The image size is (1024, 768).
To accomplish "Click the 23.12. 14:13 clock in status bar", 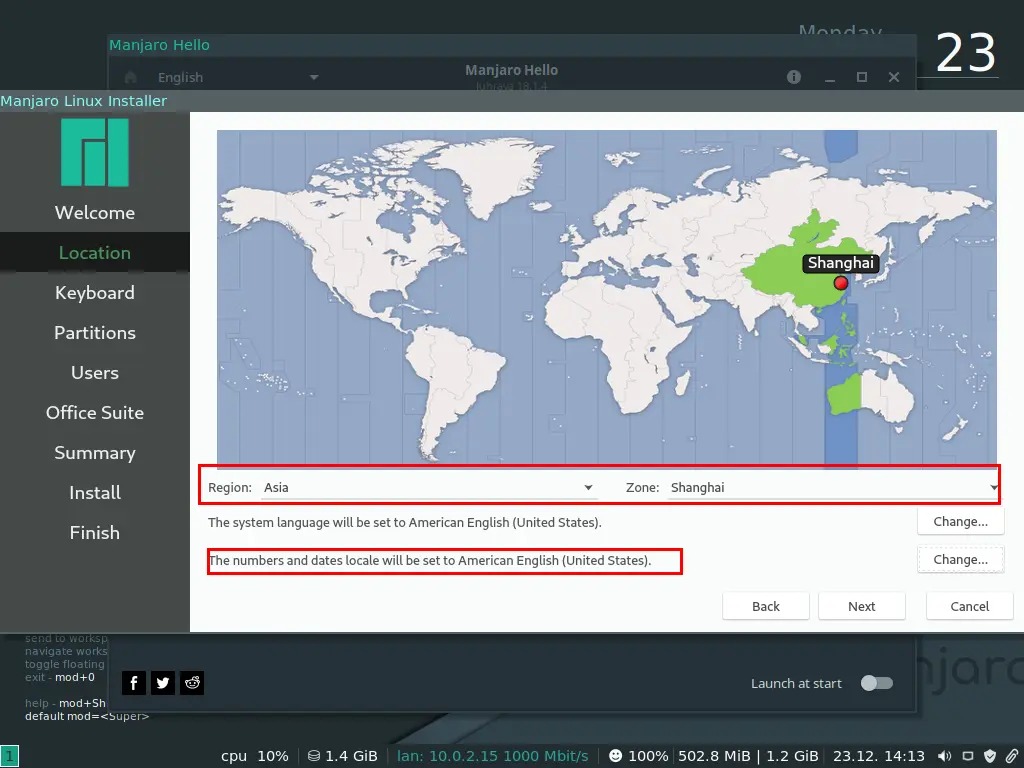I will click(878, 756).
